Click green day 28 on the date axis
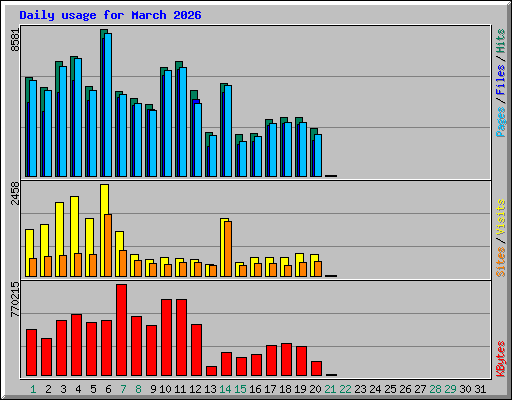This screenshot has width=512, height=400. 435,389
